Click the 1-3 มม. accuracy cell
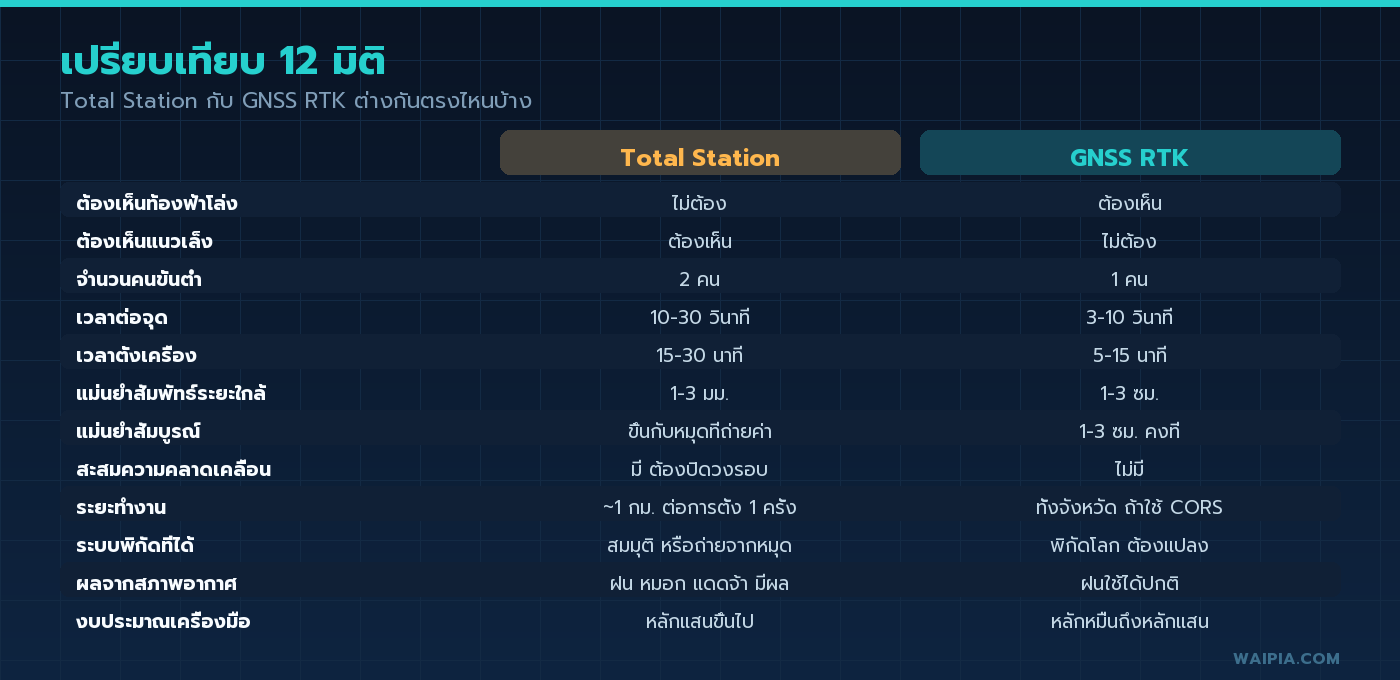 coord(700,394)
